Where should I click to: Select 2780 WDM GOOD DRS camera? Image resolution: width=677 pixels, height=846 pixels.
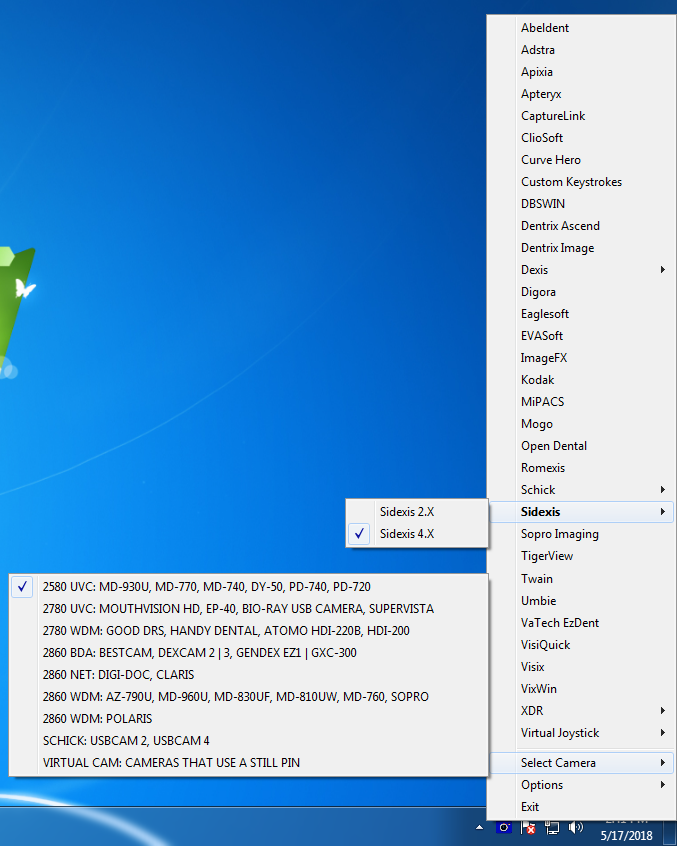[x=248, y=631]
